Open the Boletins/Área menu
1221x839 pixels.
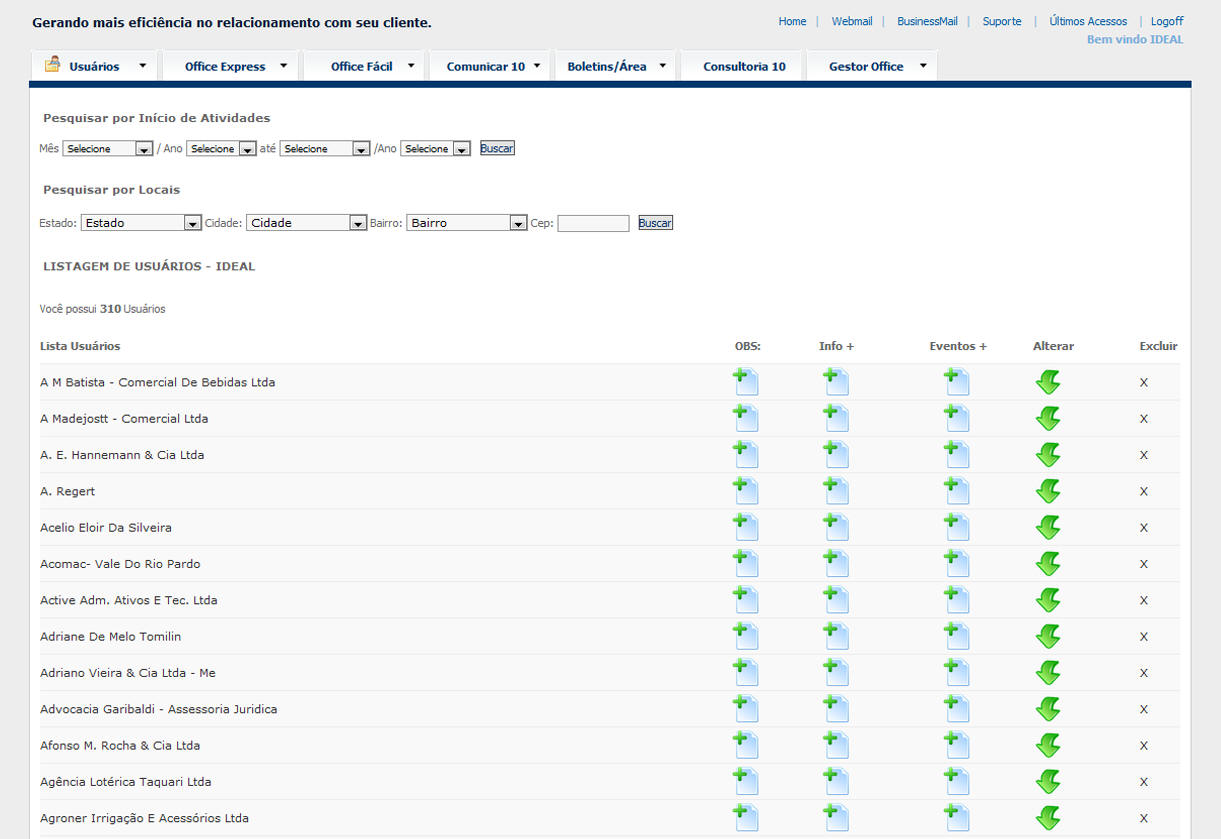(x=615, y=67)
